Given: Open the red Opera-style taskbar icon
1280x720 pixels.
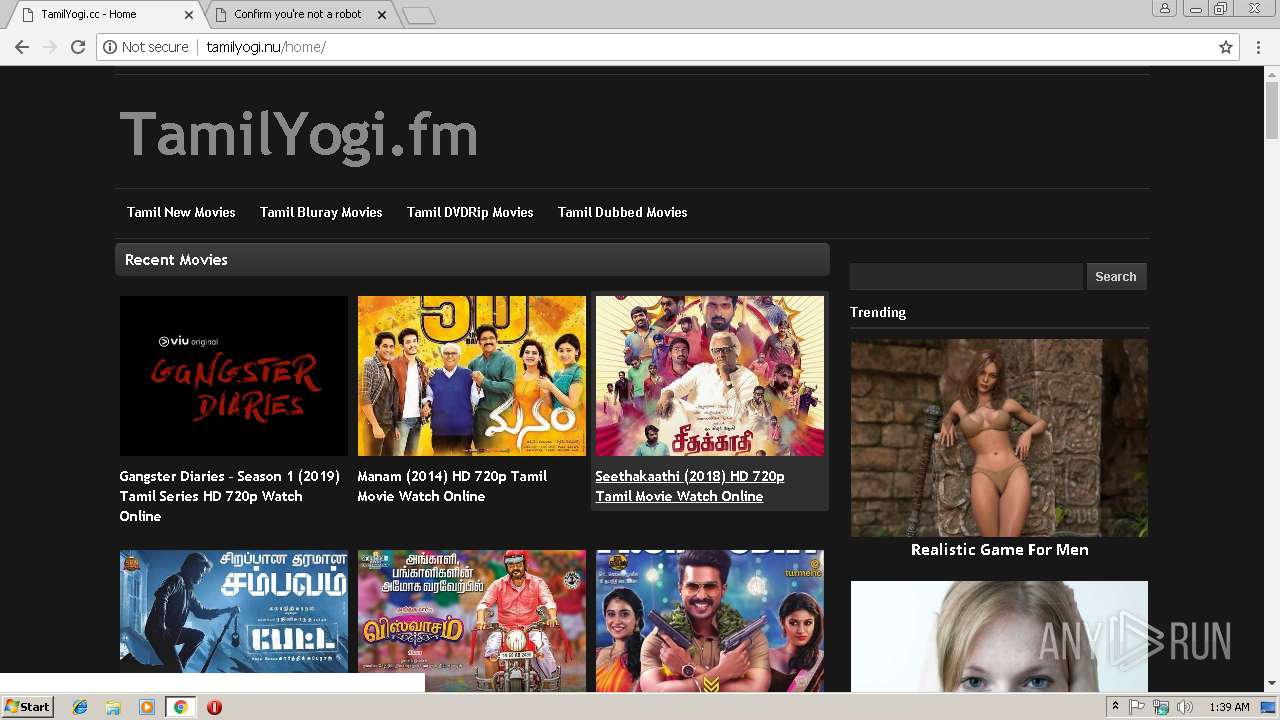Looking at the screenshot, I should click(x=214, y=707).
